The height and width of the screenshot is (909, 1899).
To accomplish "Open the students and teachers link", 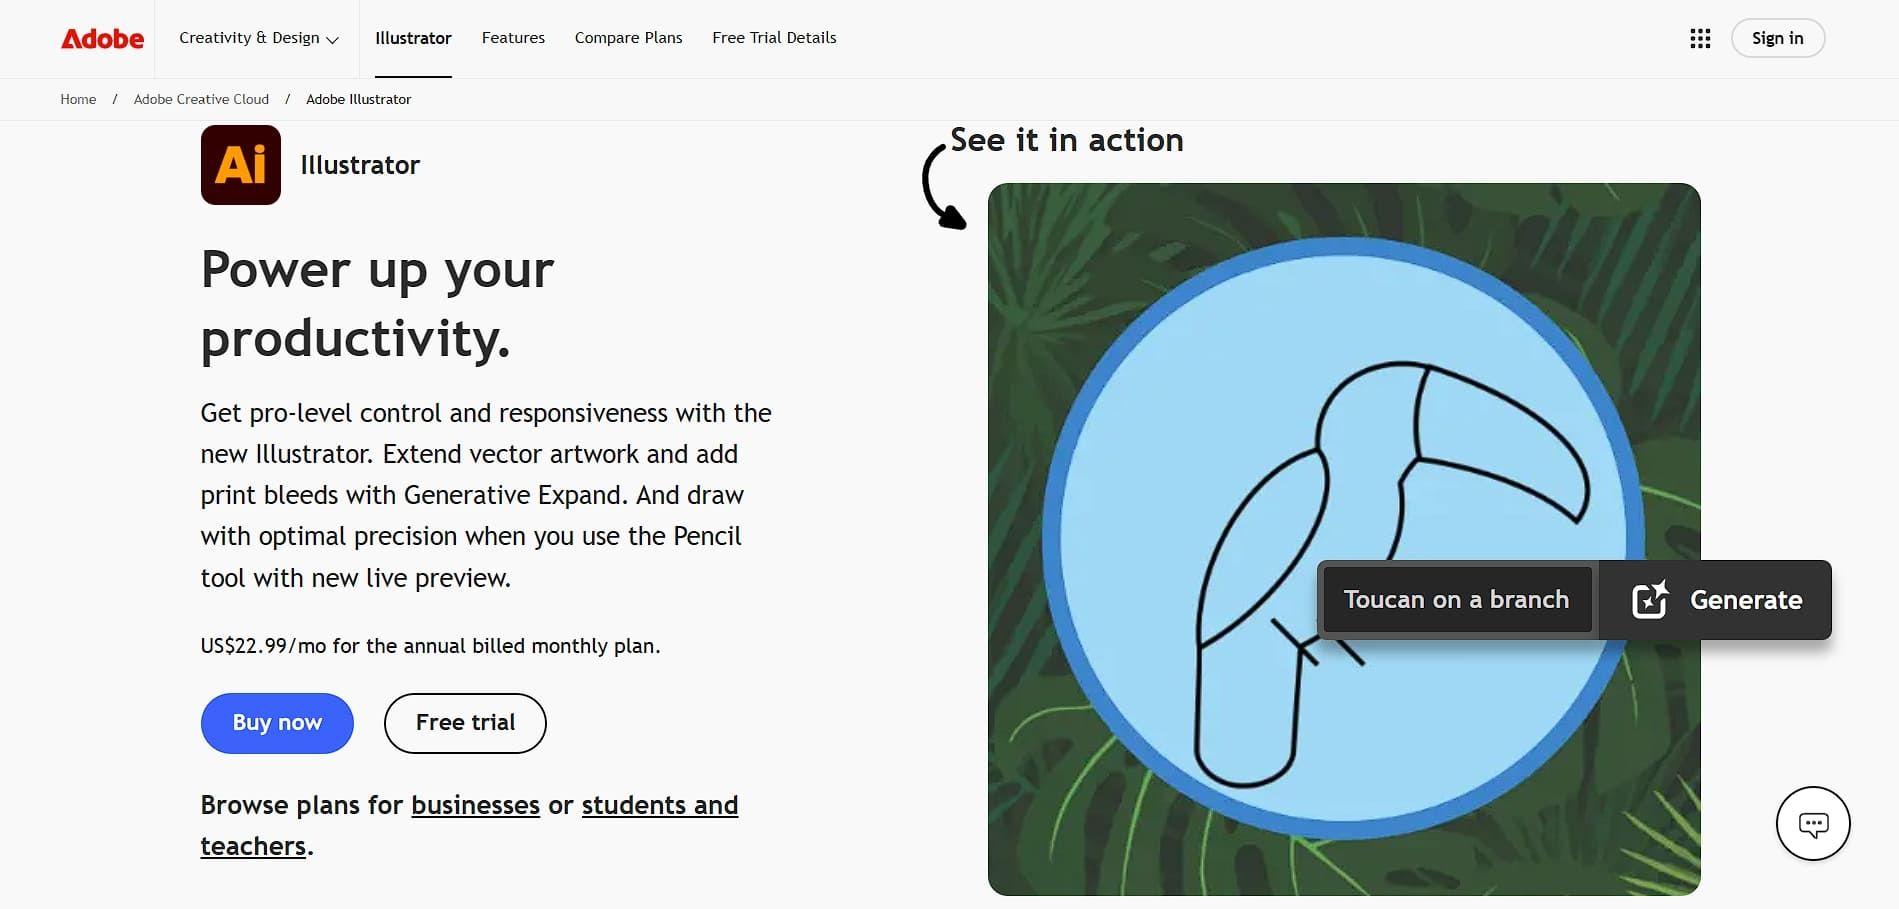I will [x=659, y=805].
